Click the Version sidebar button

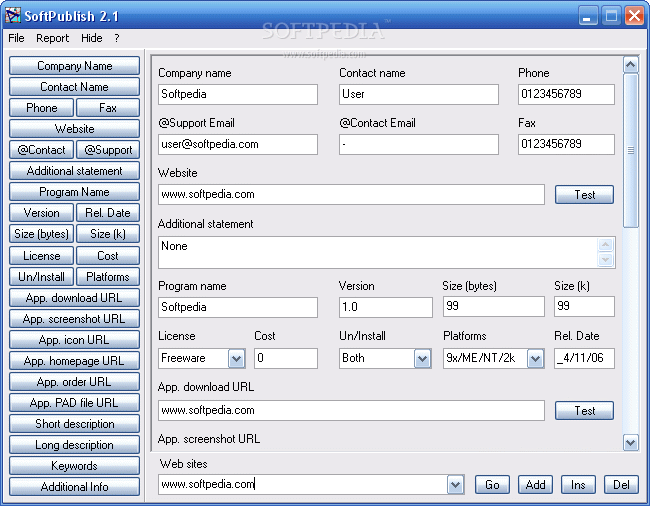click(41, 213)
